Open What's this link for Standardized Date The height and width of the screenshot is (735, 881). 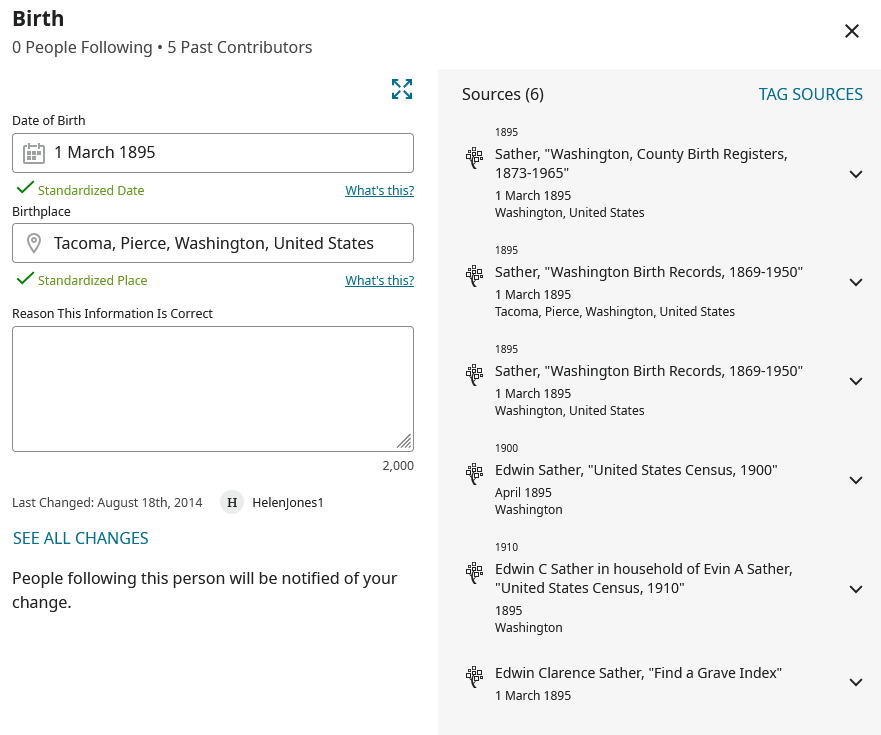[x=379, y=191]
